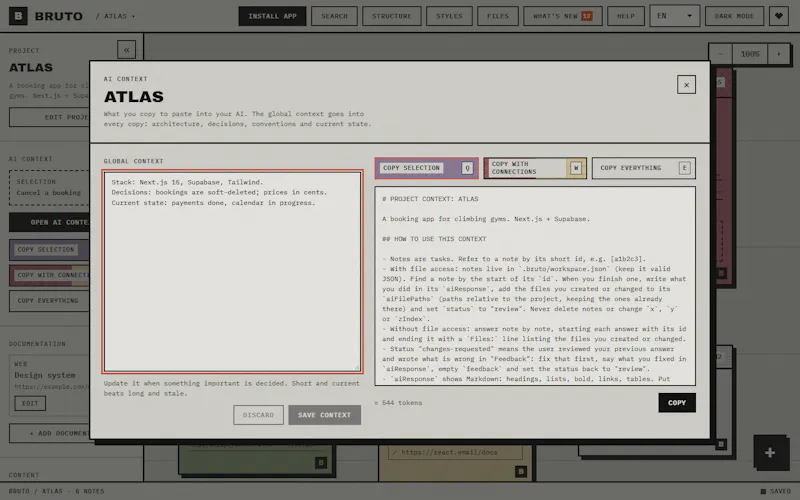The image size is (800, 500).
Task: Click sidebar Copy Selection button
Action: pyautogui.click(x=49, y=249)
